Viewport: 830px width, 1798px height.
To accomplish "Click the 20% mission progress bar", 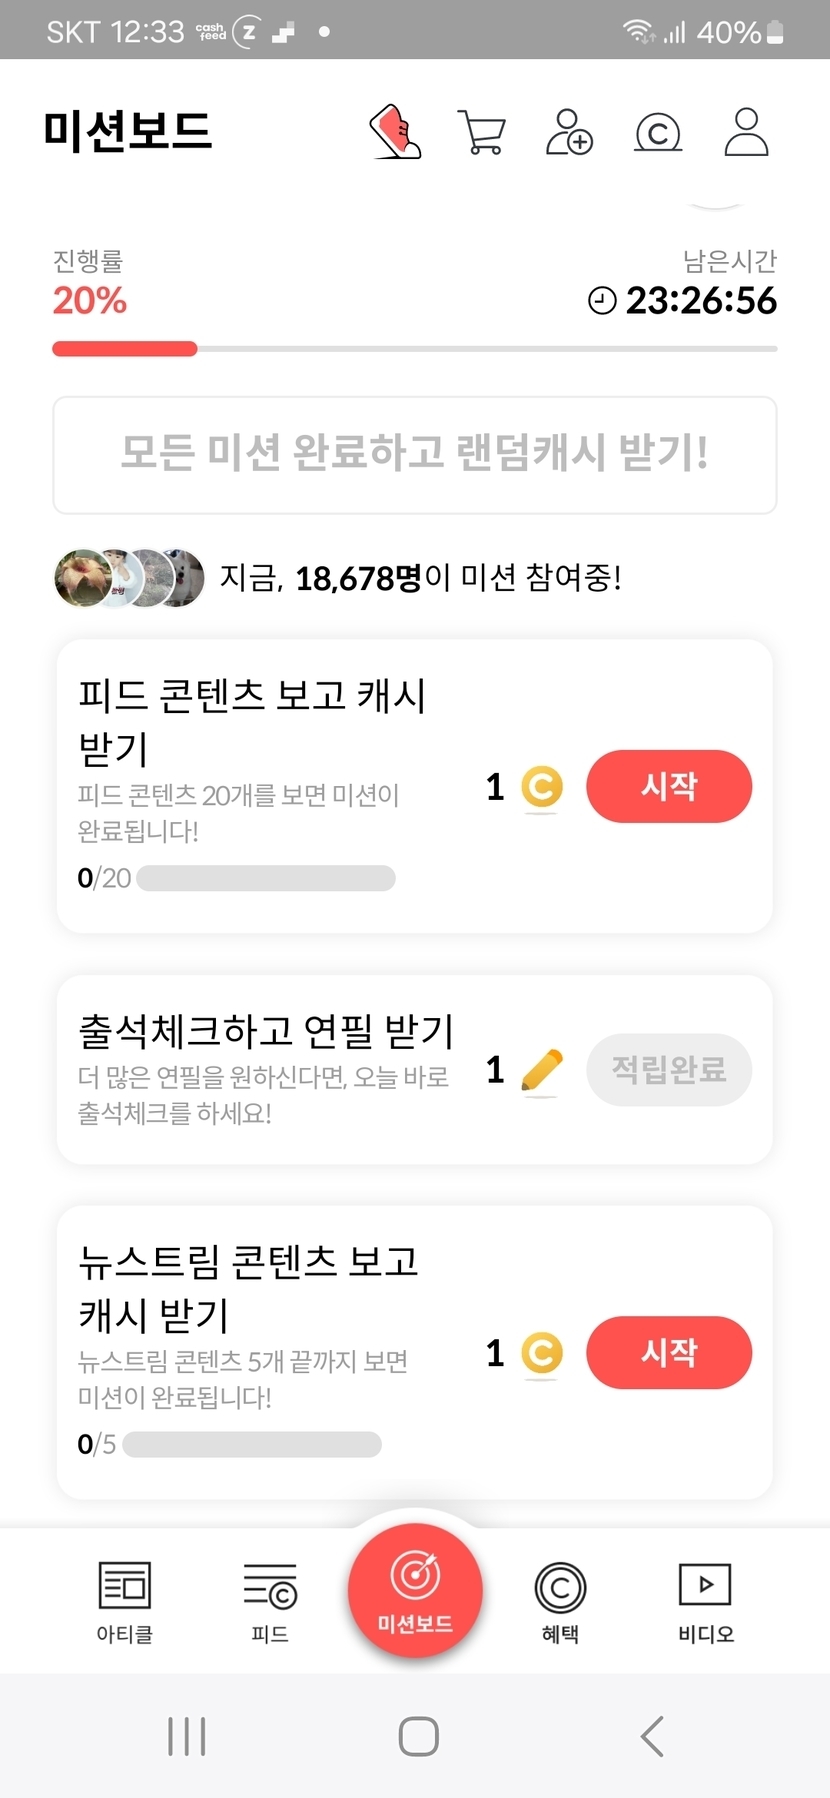I will pos(415,349).
